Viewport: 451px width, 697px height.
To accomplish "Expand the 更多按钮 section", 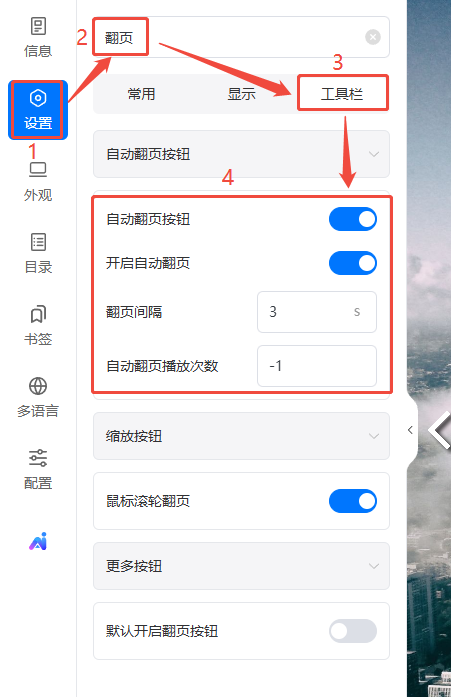I will [241, 566].
